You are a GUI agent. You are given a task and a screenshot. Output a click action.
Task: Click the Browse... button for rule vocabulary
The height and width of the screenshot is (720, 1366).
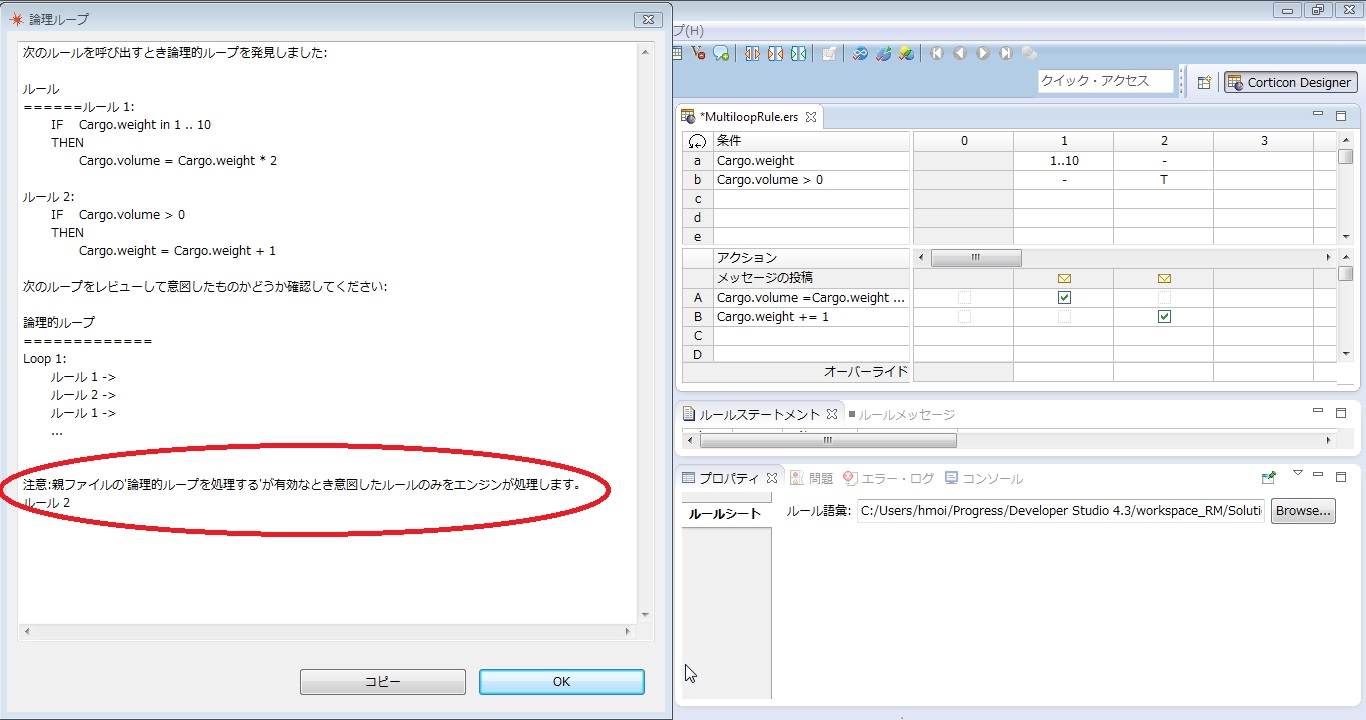[1303, 511]
